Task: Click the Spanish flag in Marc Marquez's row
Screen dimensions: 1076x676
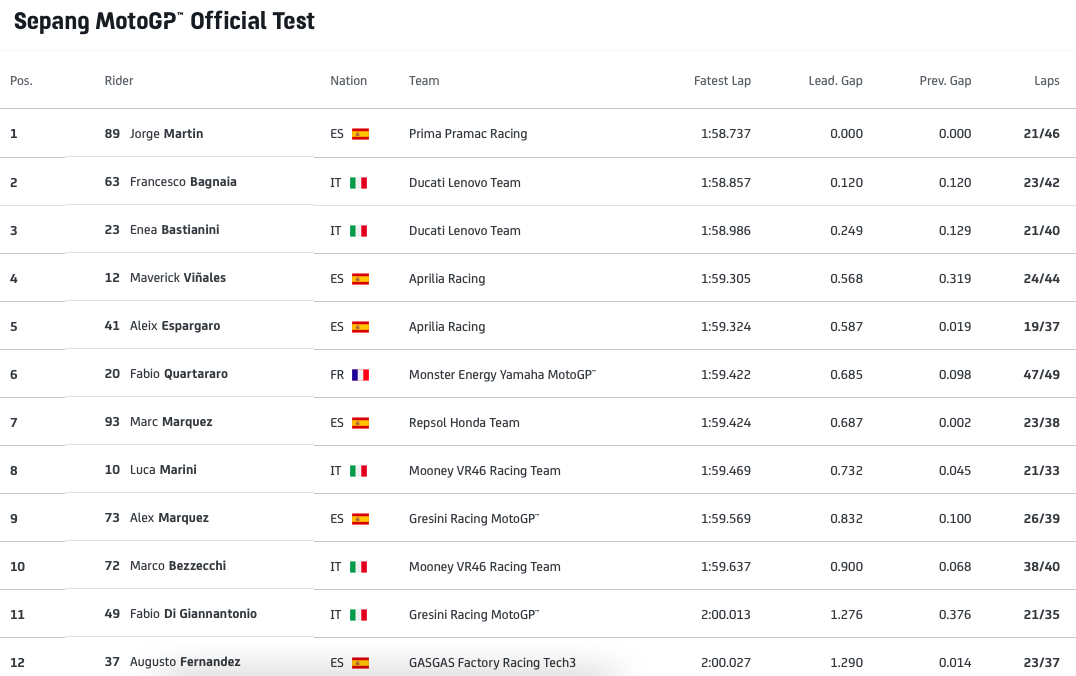Action: pyautogui.click(x=360, y=423)
